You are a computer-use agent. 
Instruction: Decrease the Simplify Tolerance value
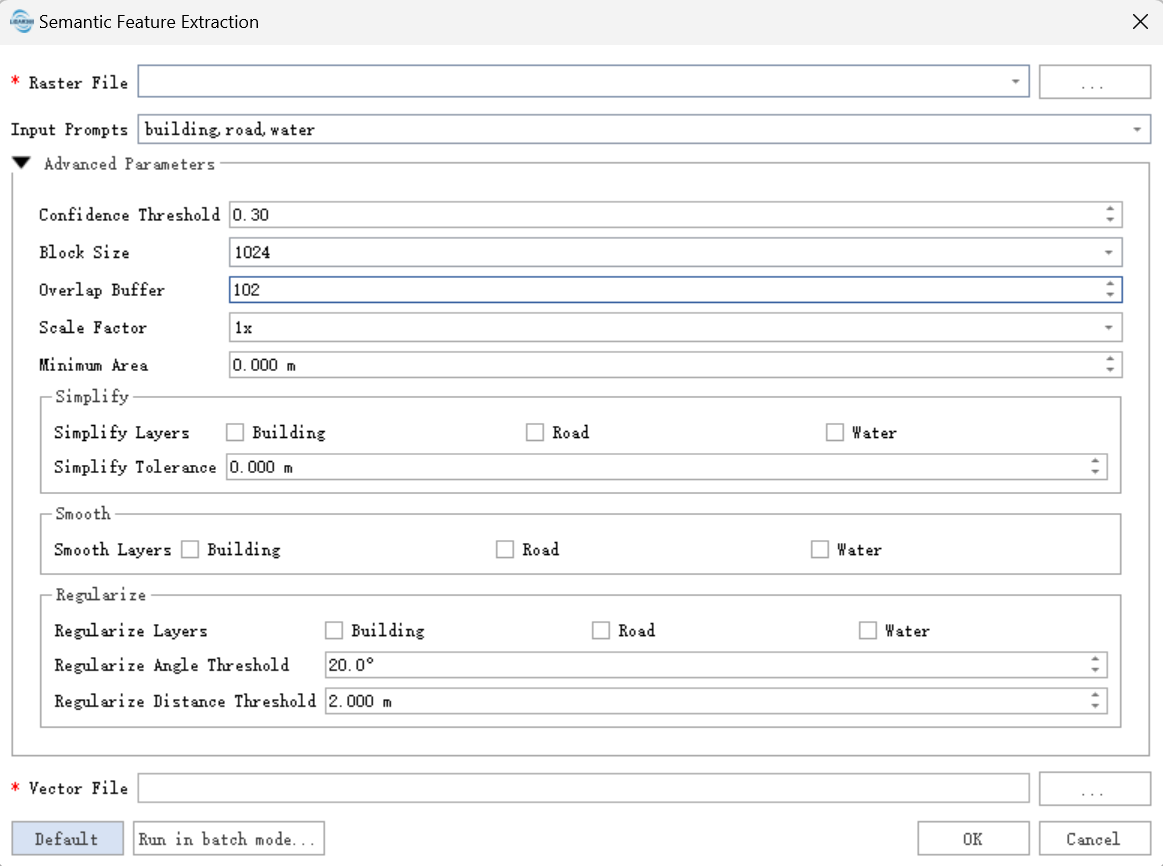point(1095,472)
